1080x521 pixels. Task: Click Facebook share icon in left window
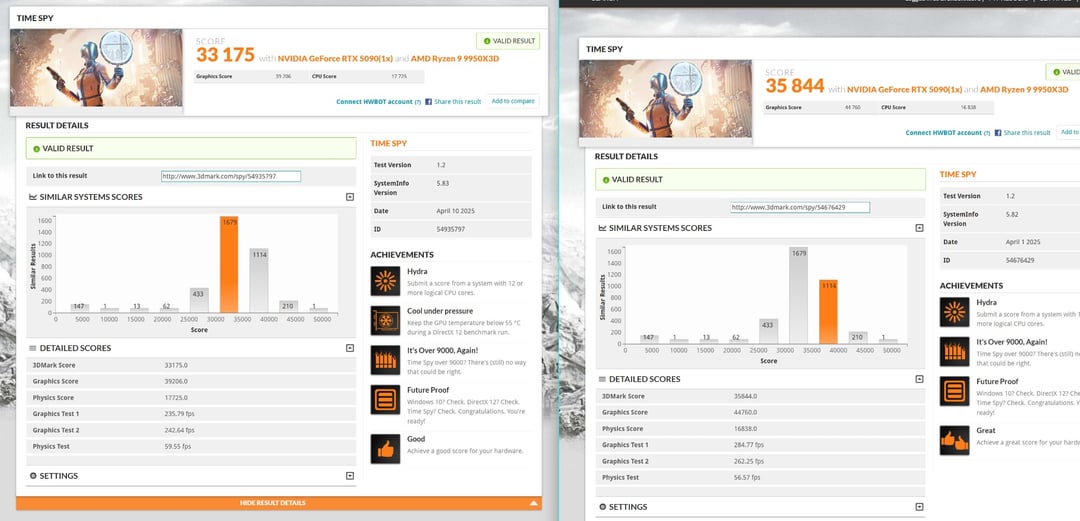coord(428,101)
